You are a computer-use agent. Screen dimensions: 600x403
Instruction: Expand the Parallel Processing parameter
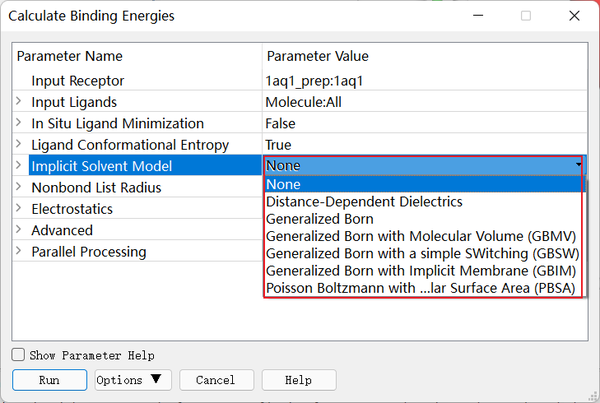[x=19, y=251]
